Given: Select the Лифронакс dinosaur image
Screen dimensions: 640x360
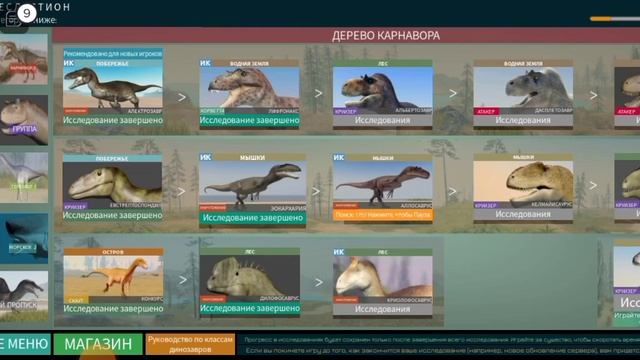Looking at the screenshot, I should pyautogui.click(x=249, y=87).
